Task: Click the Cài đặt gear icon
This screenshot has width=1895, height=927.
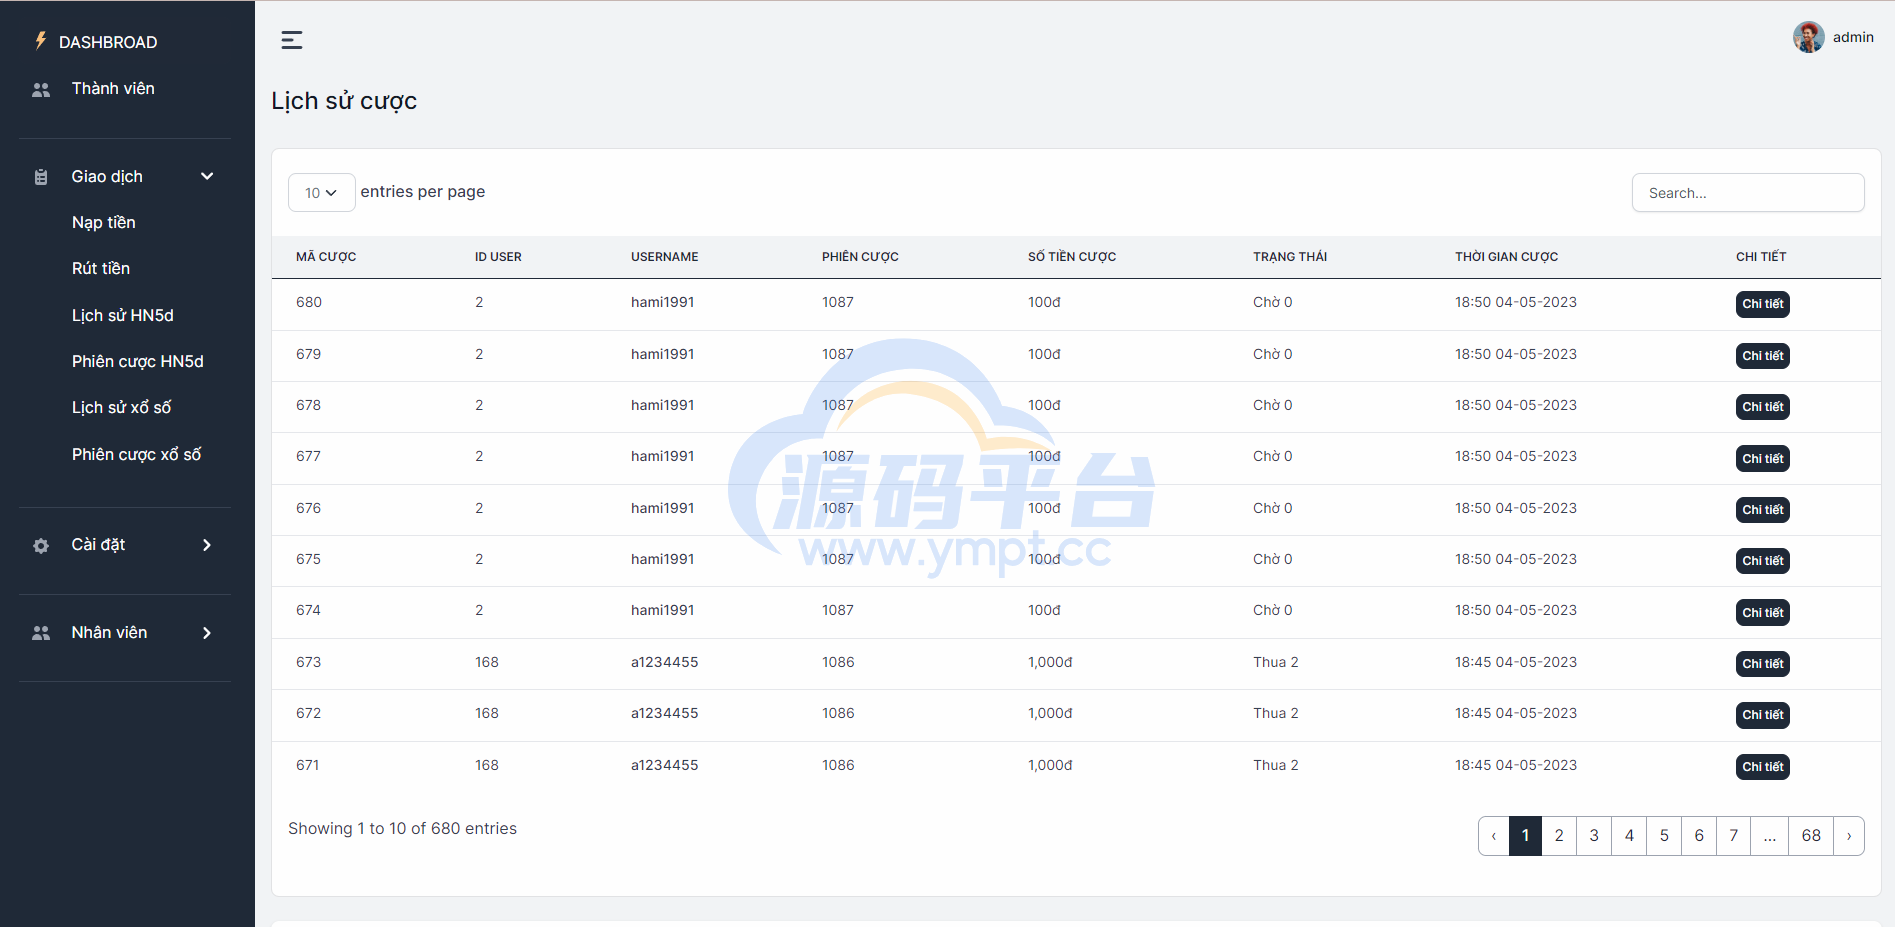Action: 41,546
